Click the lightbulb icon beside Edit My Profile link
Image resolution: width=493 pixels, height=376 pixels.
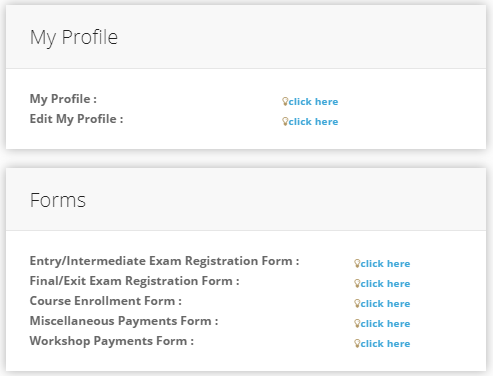tap(285, 121)
